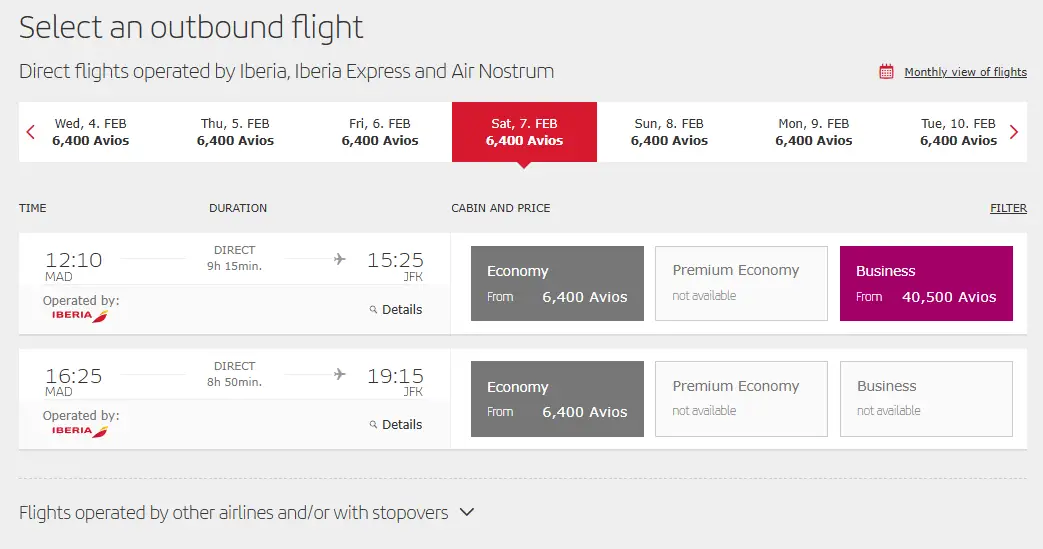Click Premium Economy box on 12:10 flight

(x=741, y=284)
